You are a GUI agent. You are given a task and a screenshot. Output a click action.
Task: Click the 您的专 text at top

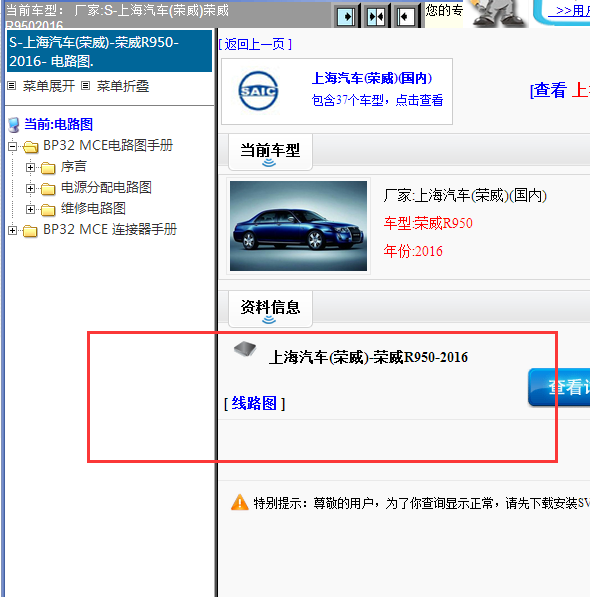pos(444,10)
